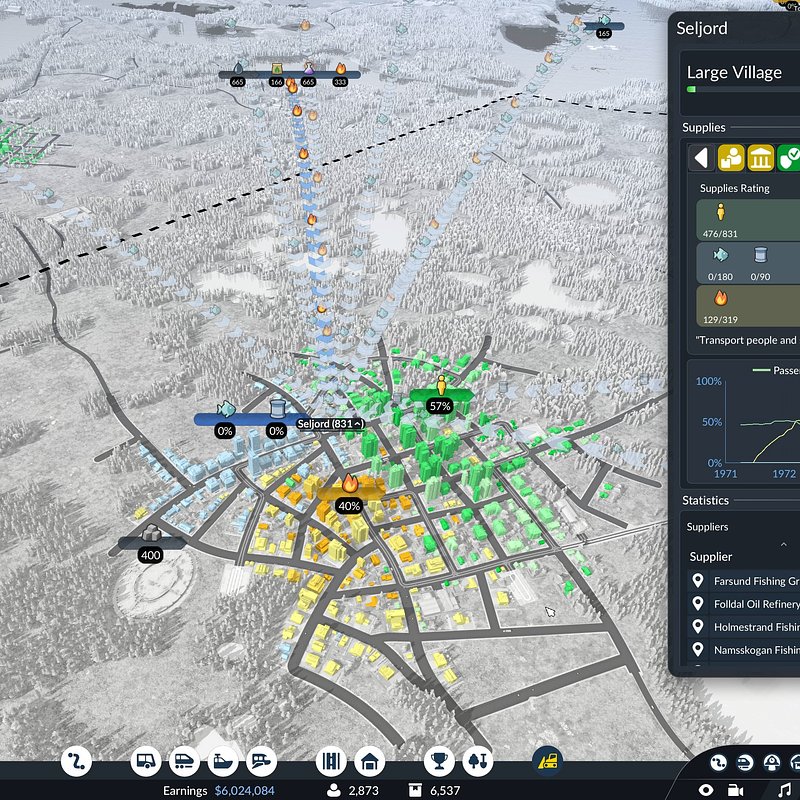Open the road vehicles bus menu
This screenshot has width=800, height=800.
click(x=145, y=762)
